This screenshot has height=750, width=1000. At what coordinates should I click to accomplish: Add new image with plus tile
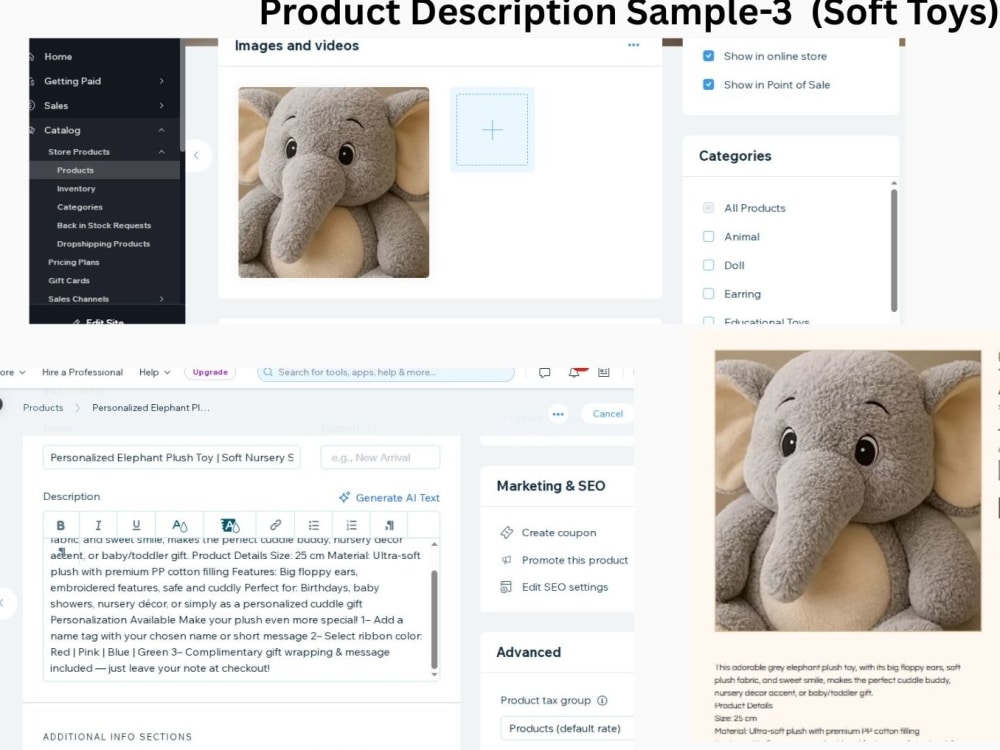492,130
